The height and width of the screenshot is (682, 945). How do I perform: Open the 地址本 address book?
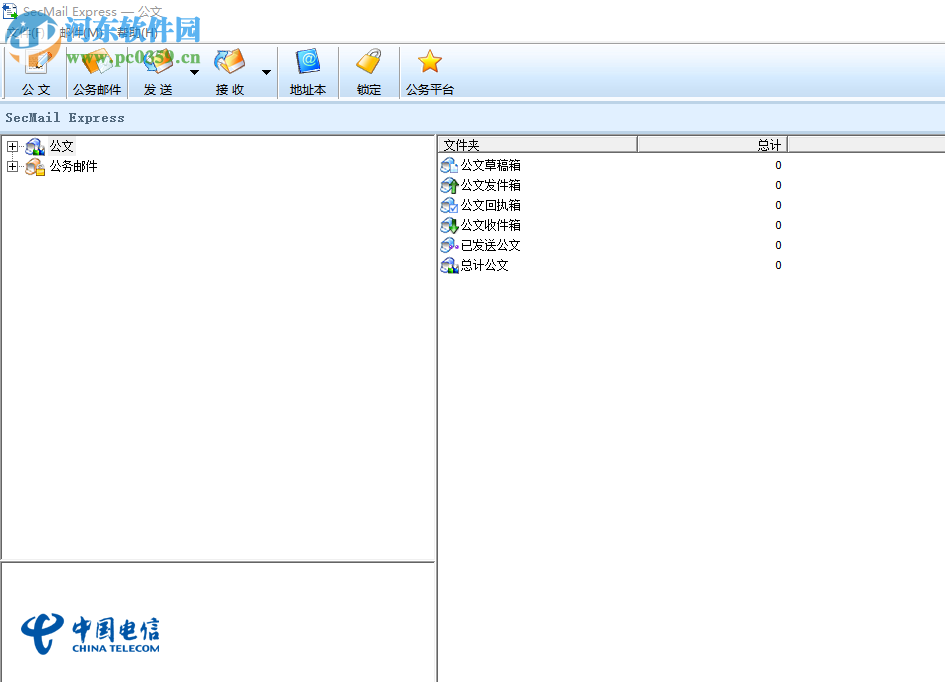click(x=308, y=72)
